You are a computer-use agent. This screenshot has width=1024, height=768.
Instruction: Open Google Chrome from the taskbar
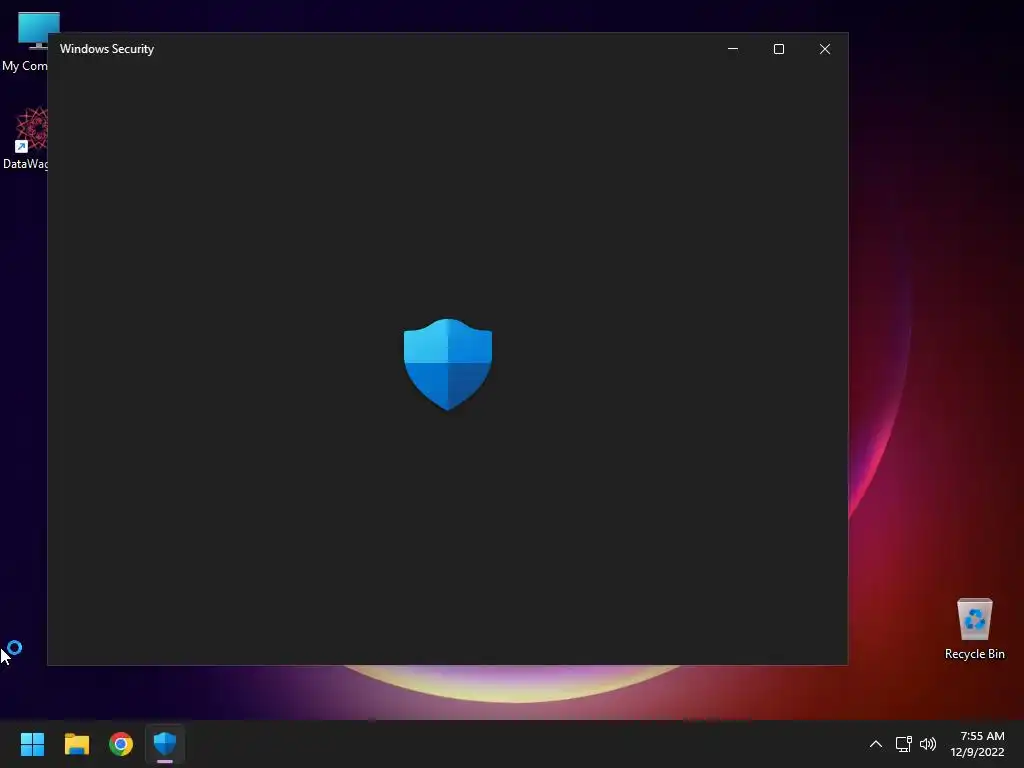coord(121,744)
